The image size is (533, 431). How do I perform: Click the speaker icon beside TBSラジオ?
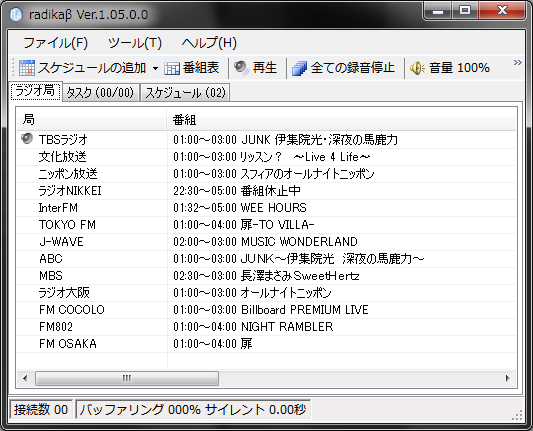tap(27, 139)
